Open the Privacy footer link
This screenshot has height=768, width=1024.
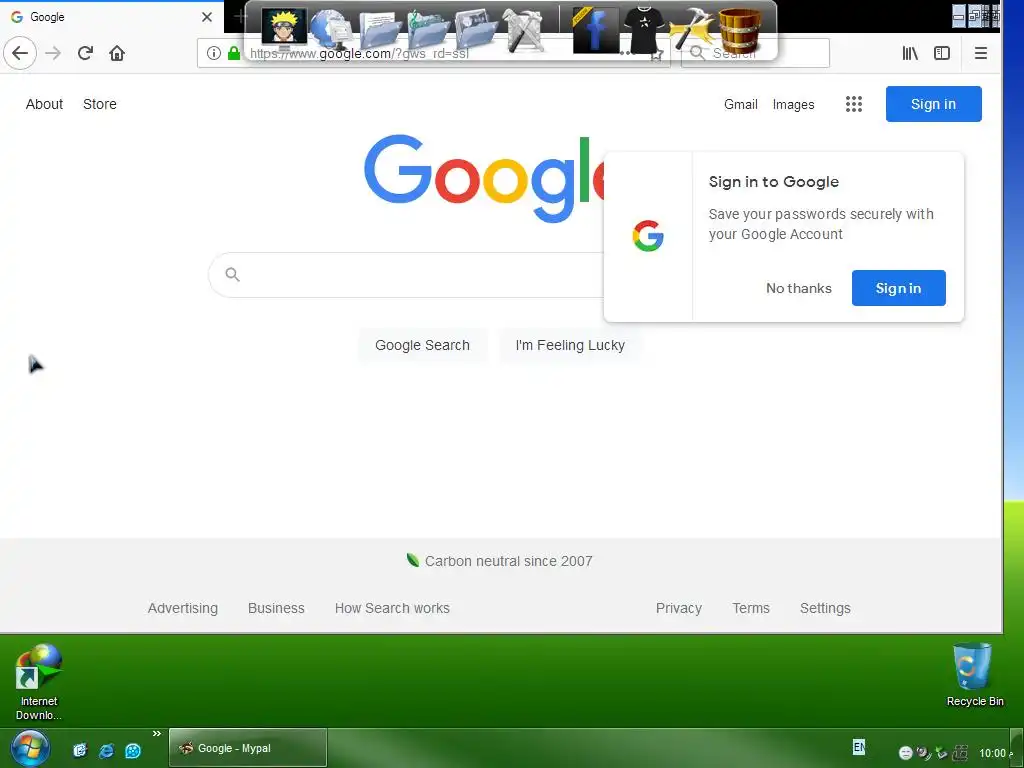pyautogui.click(x=679, y=608)
